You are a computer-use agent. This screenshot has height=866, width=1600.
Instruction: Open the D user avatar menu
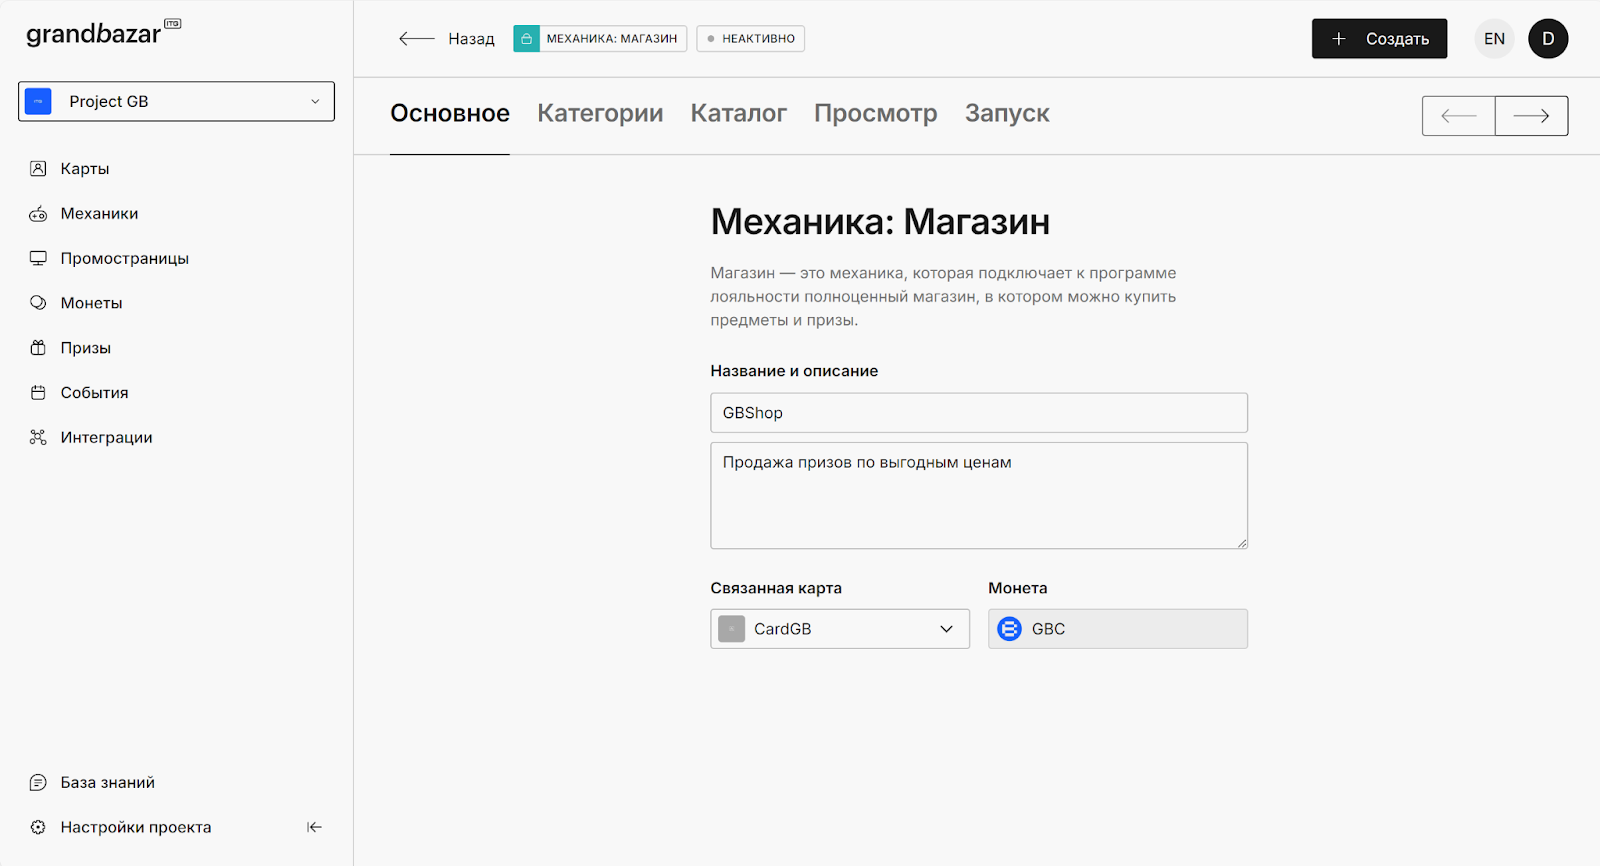pyautogui.click(x=1548, y=39)
